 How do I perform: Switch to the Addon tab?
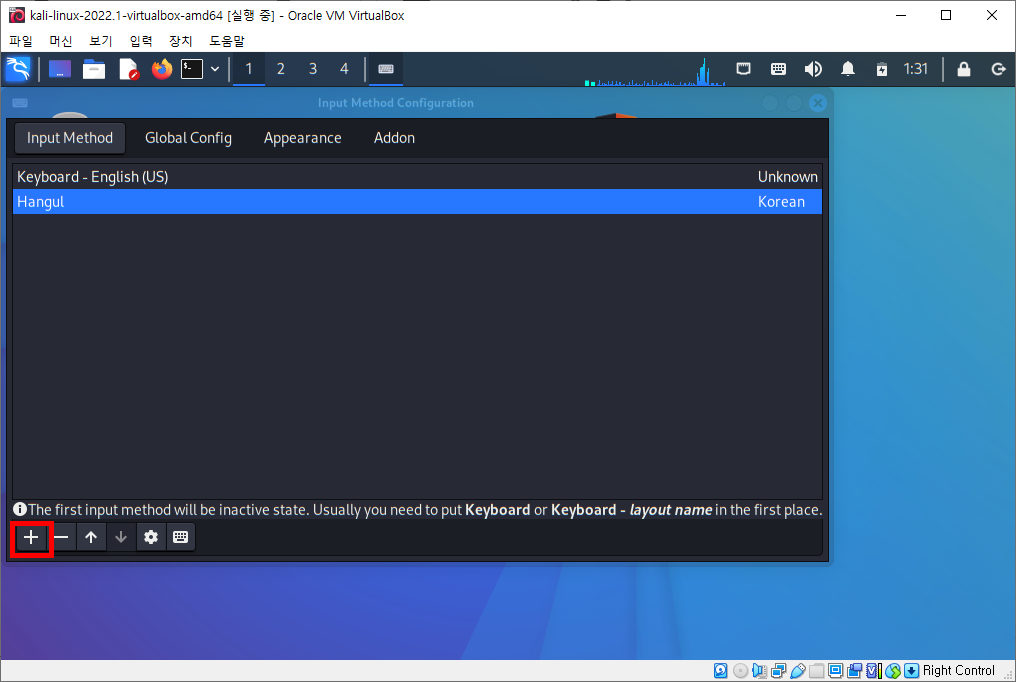(x=395, y=138)
